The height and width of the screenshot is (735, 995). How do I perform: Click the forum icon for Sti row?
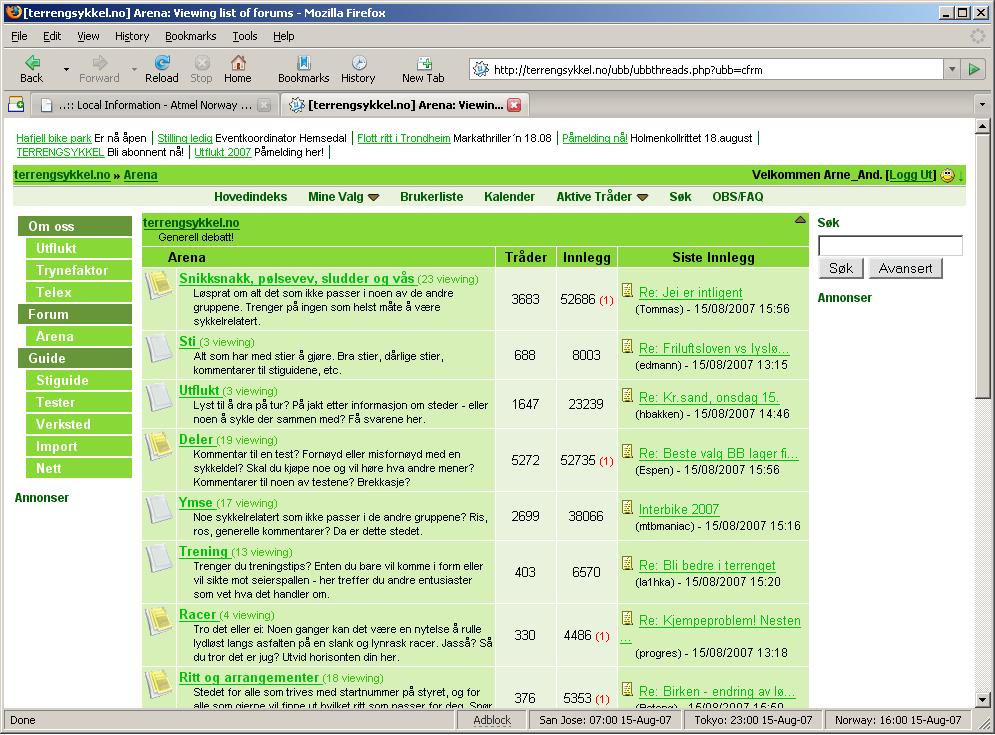coord(159,348)
